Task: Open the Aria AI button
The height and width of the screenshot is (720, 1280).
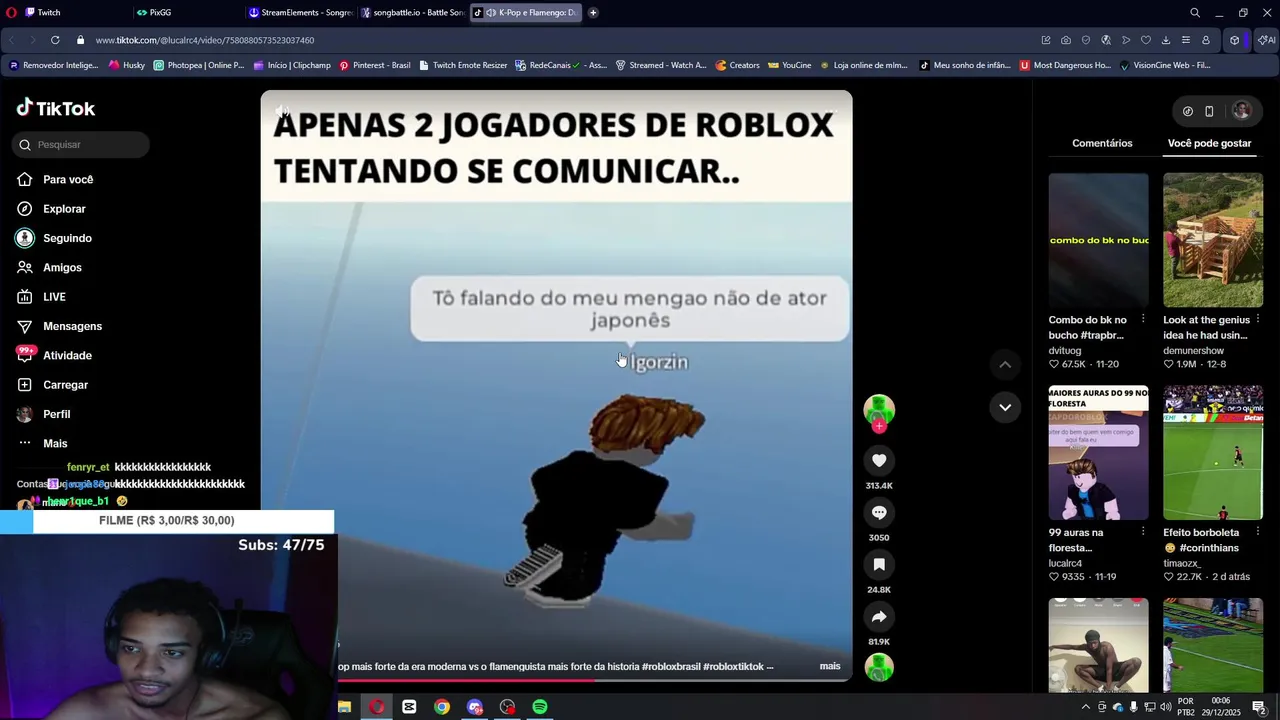Action: (1266, 40)
